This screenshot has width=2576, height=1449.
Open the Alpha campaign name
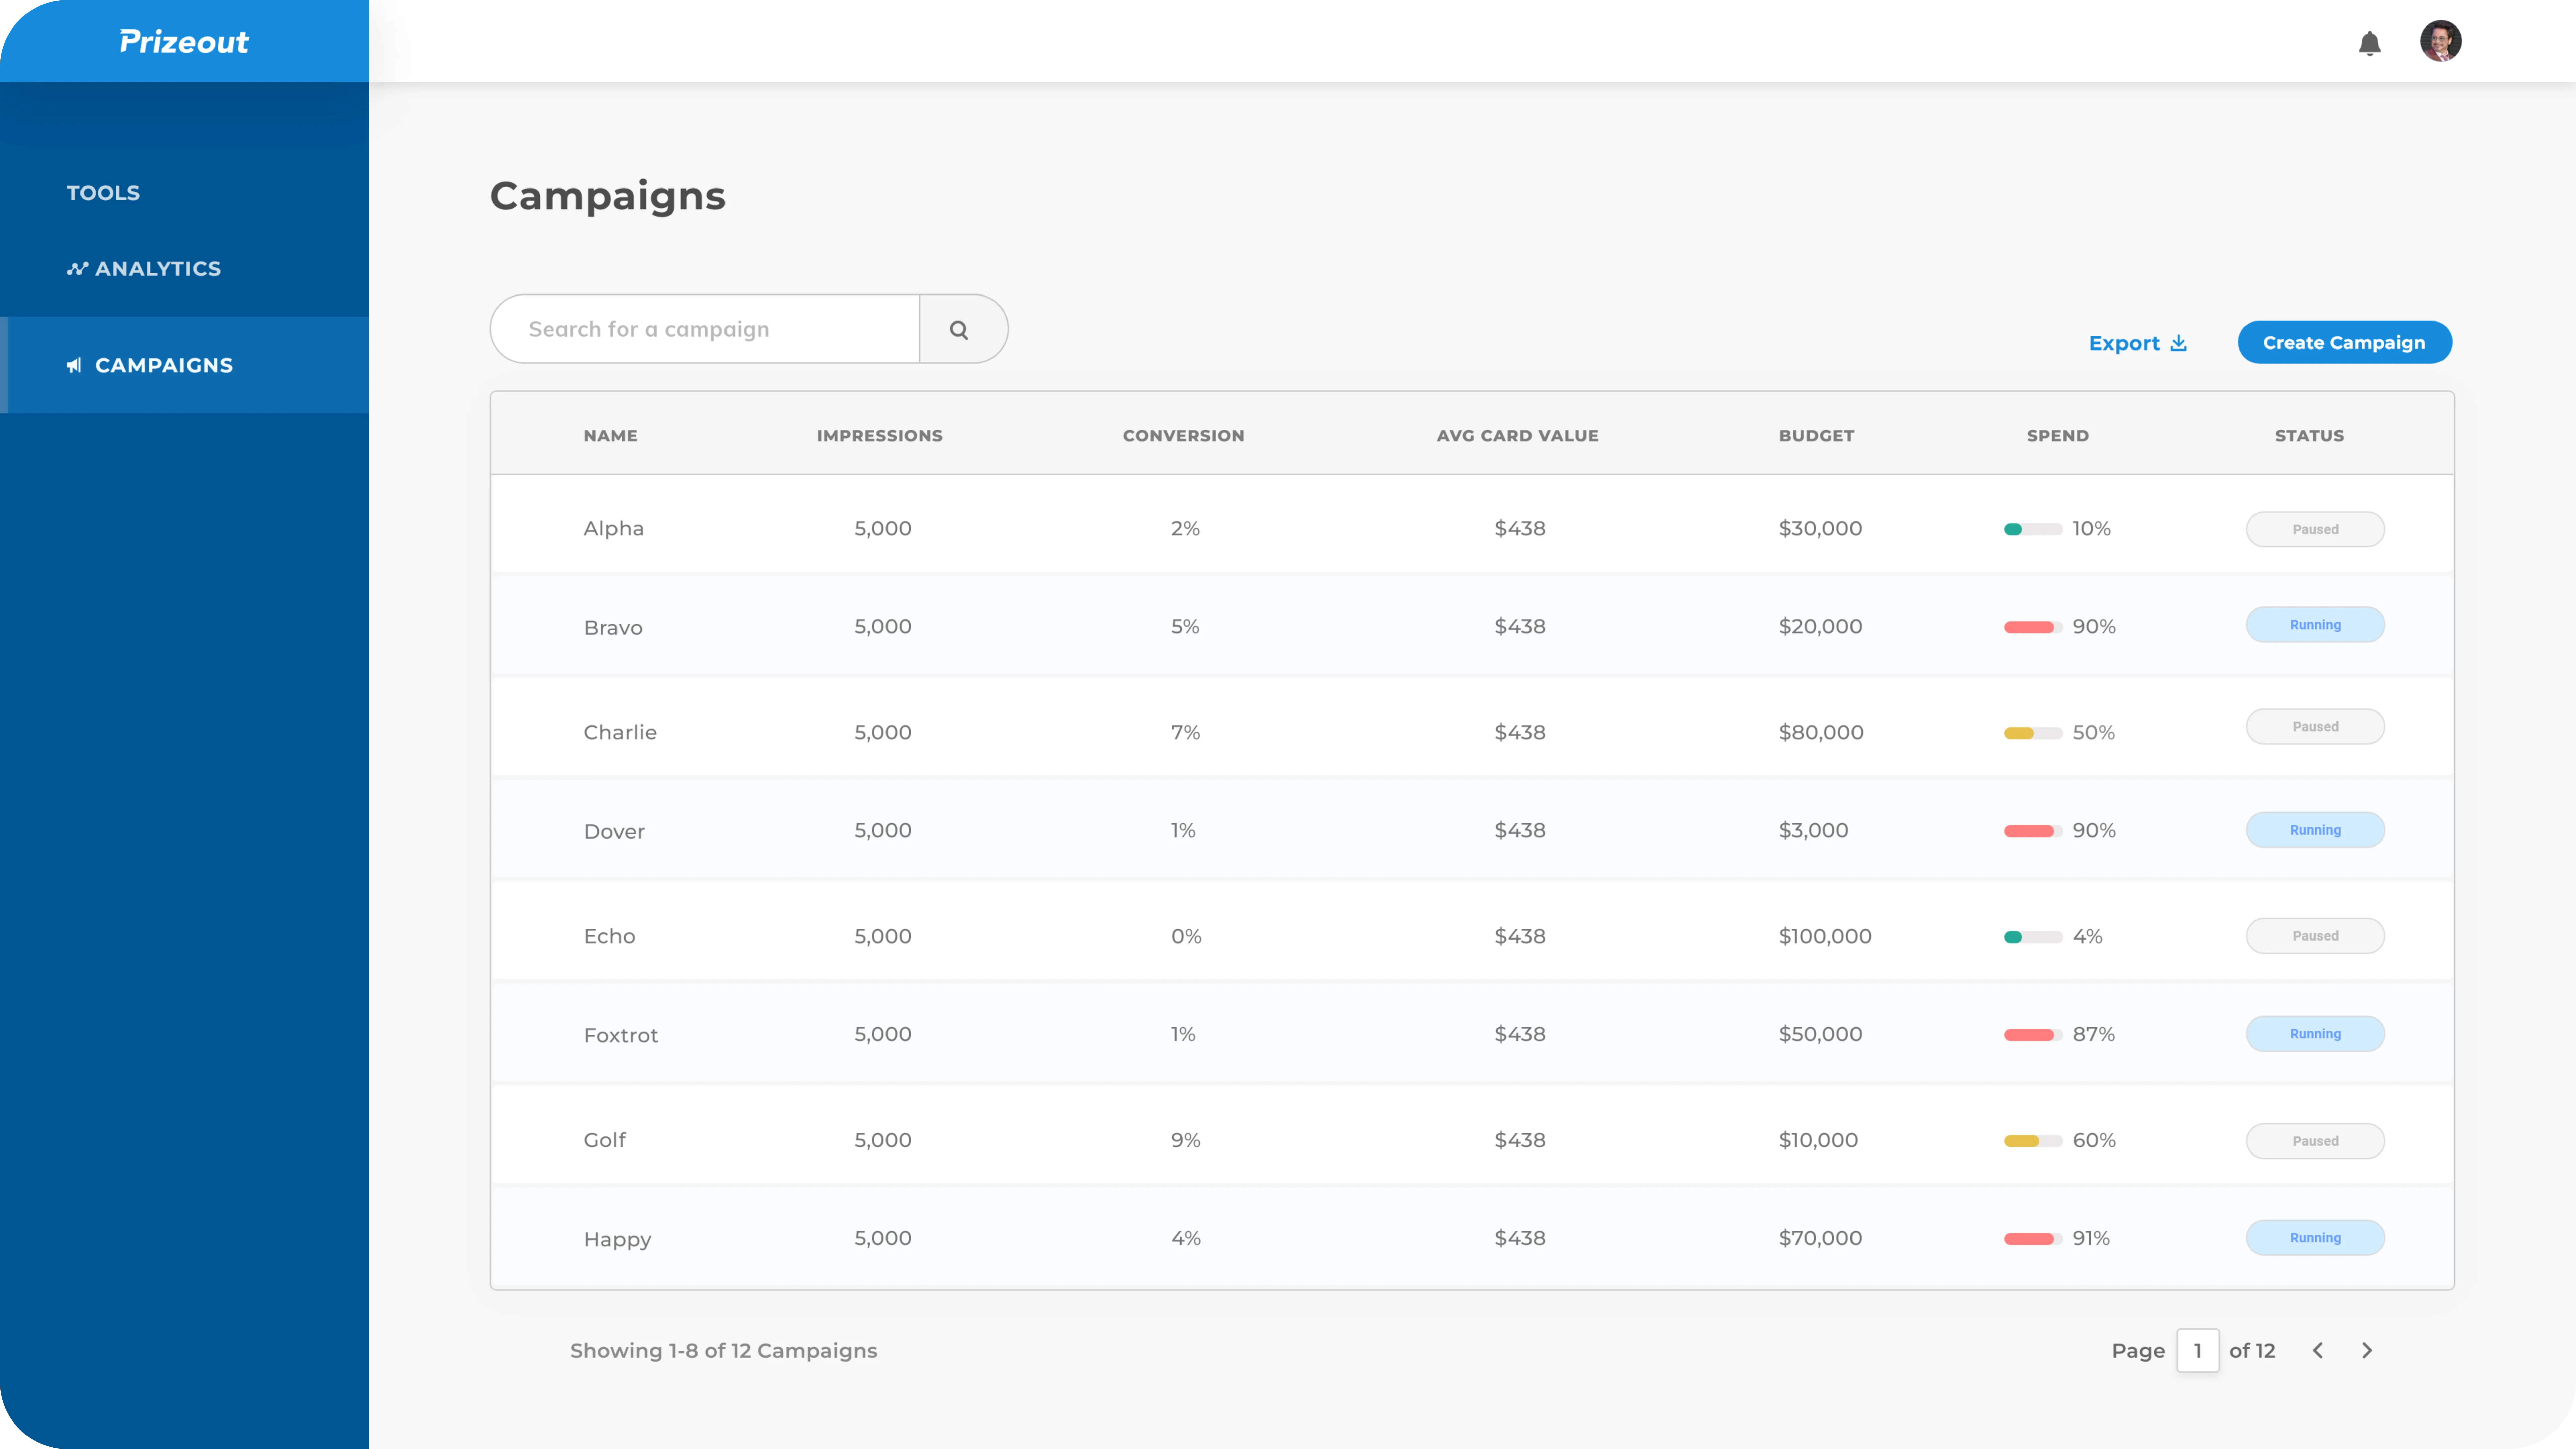coord(614,529)
